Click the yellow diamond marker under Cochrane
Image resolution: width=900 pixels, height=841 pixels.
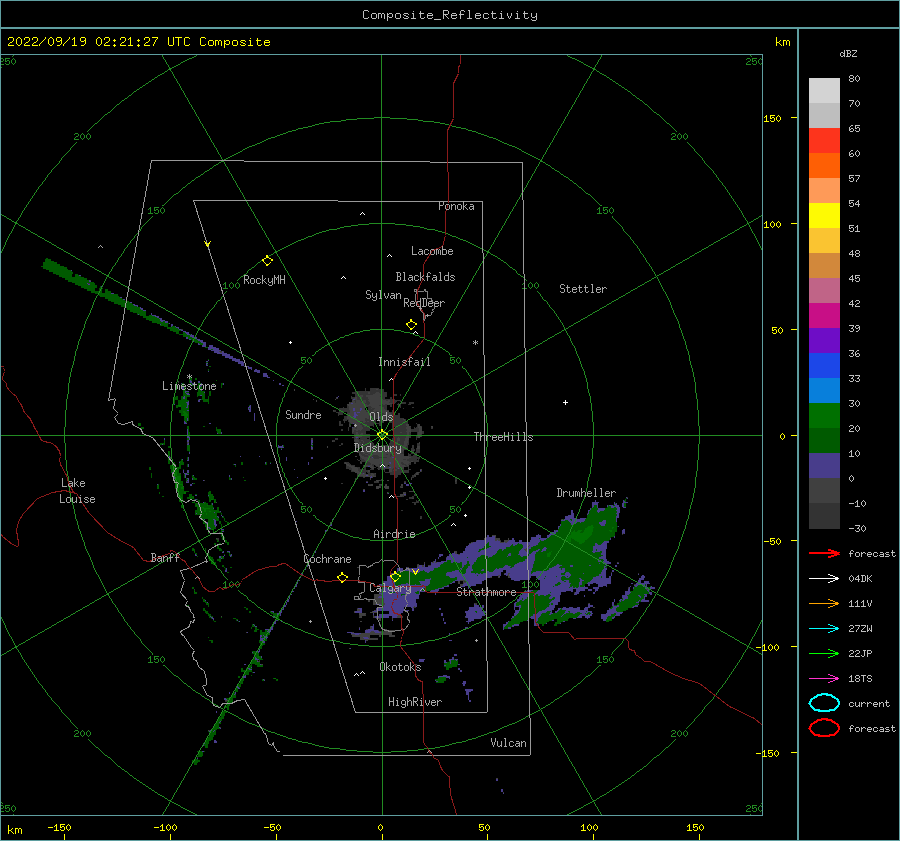[342, 578]
